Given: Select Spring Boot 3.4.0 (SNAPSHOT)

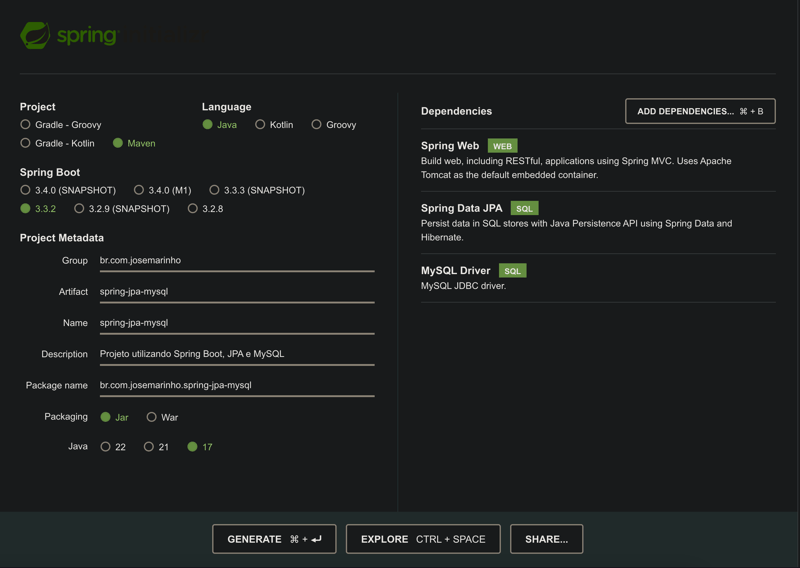Looking at the screenshot, I should [x=68, y=190].
